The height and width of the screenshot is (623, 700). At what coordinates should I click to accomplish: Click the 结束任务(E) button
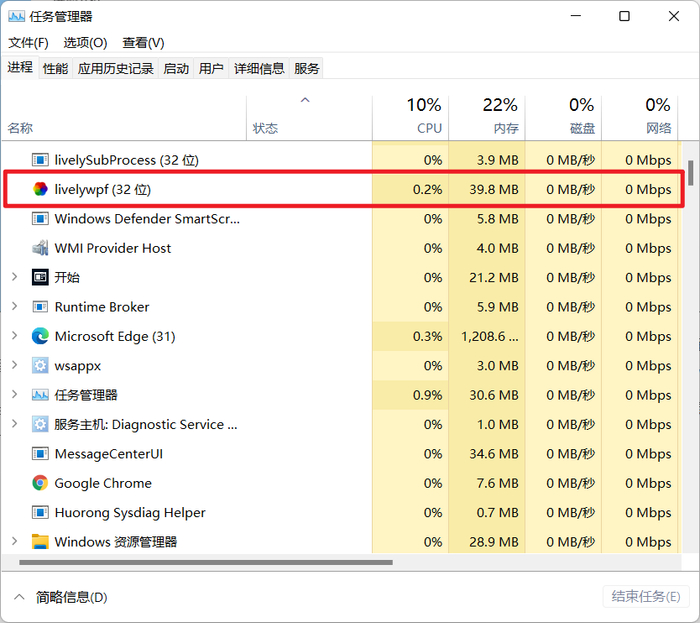(646, 597)
